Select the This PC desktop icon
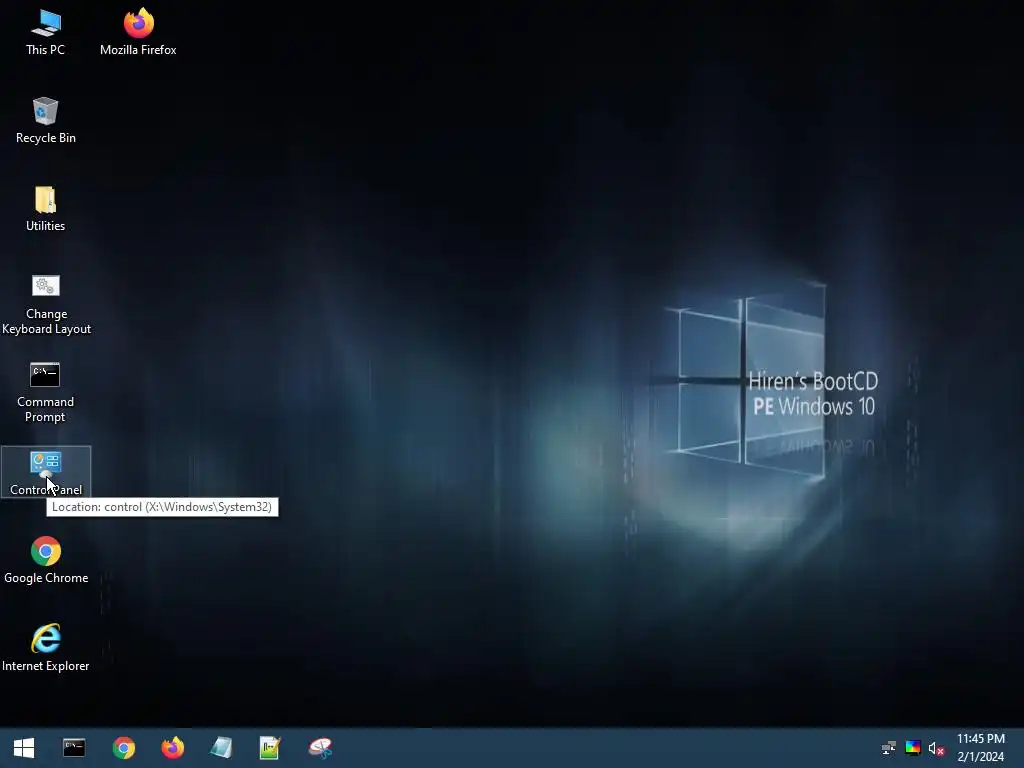This screenshot has width=1024, height=768. pyautogui.click(x=46, y=33)
